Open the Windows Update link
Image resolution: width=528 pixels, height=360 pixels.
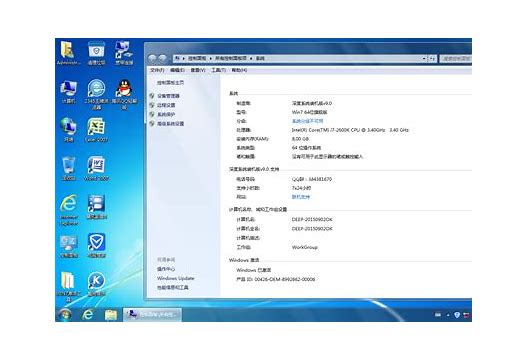[175, 278]
